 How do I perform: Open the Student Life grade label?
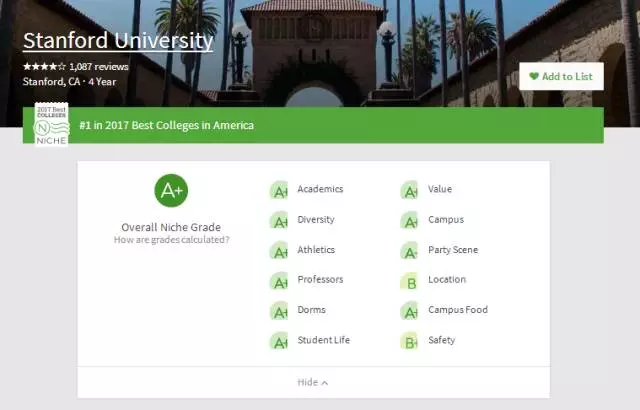324,340
